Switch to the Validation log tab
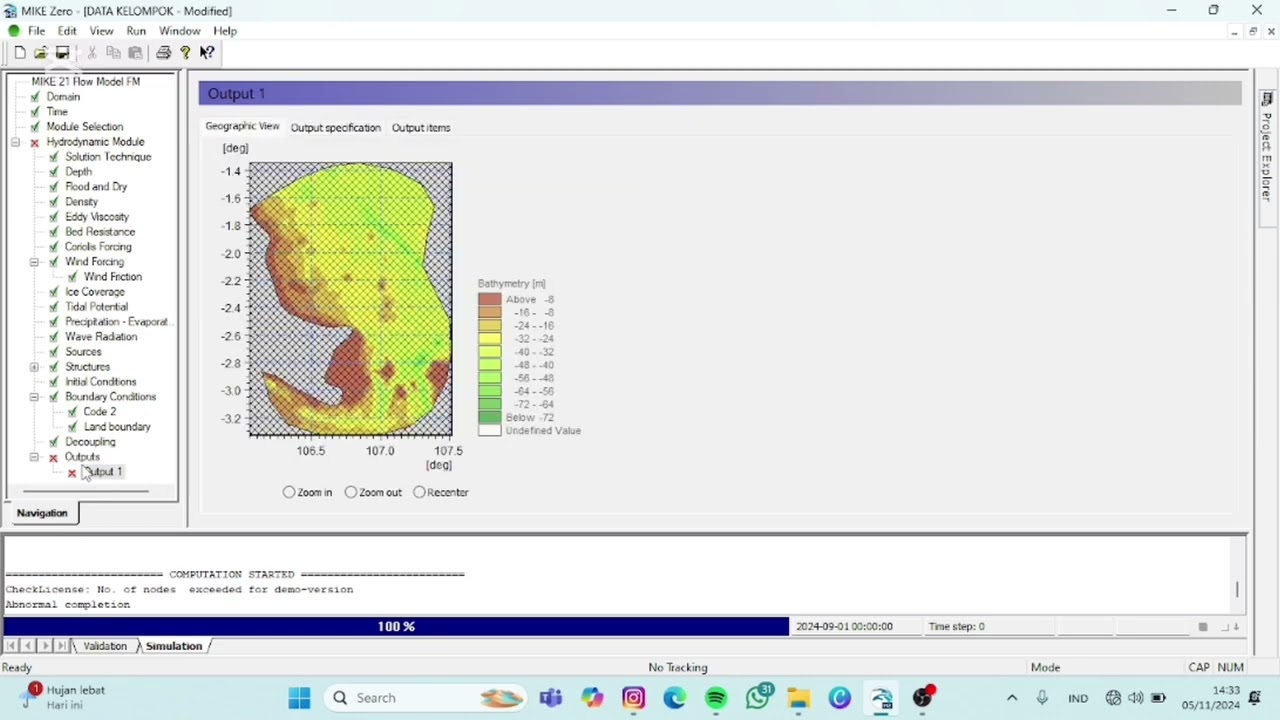 [104, 646]
